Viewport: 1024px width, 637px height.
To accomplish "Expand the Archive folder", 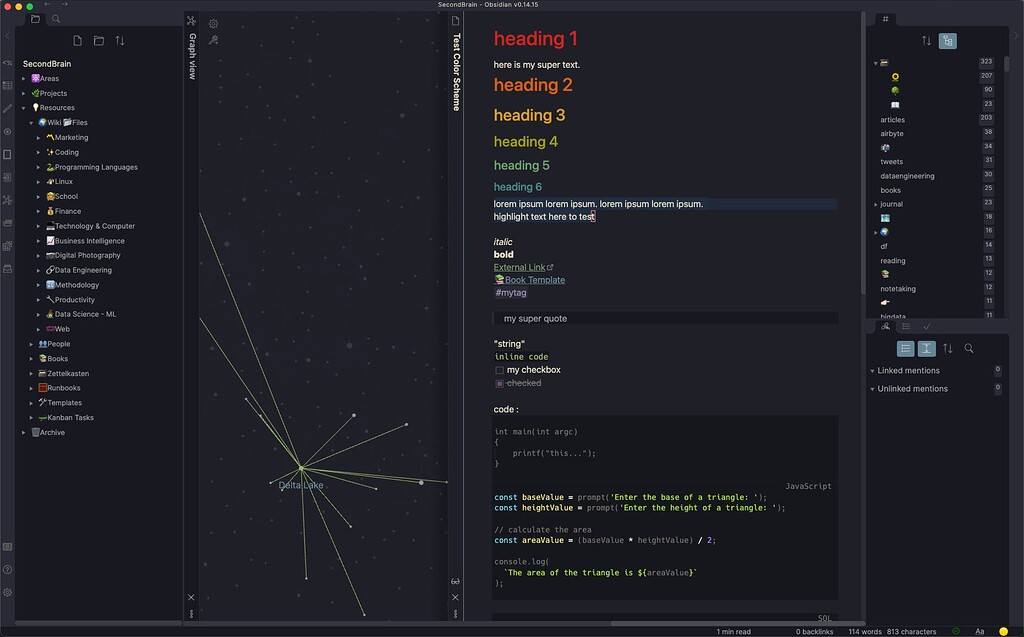I will tap(24, 433).
